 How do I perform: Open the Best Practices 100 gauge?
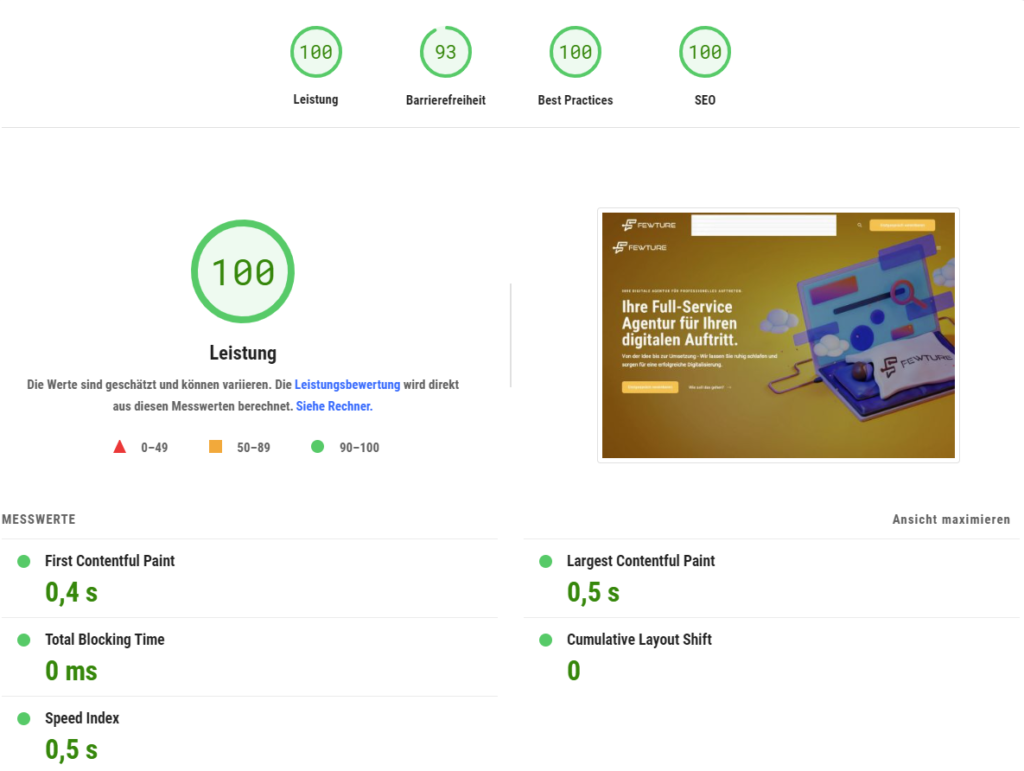(575, 52)
